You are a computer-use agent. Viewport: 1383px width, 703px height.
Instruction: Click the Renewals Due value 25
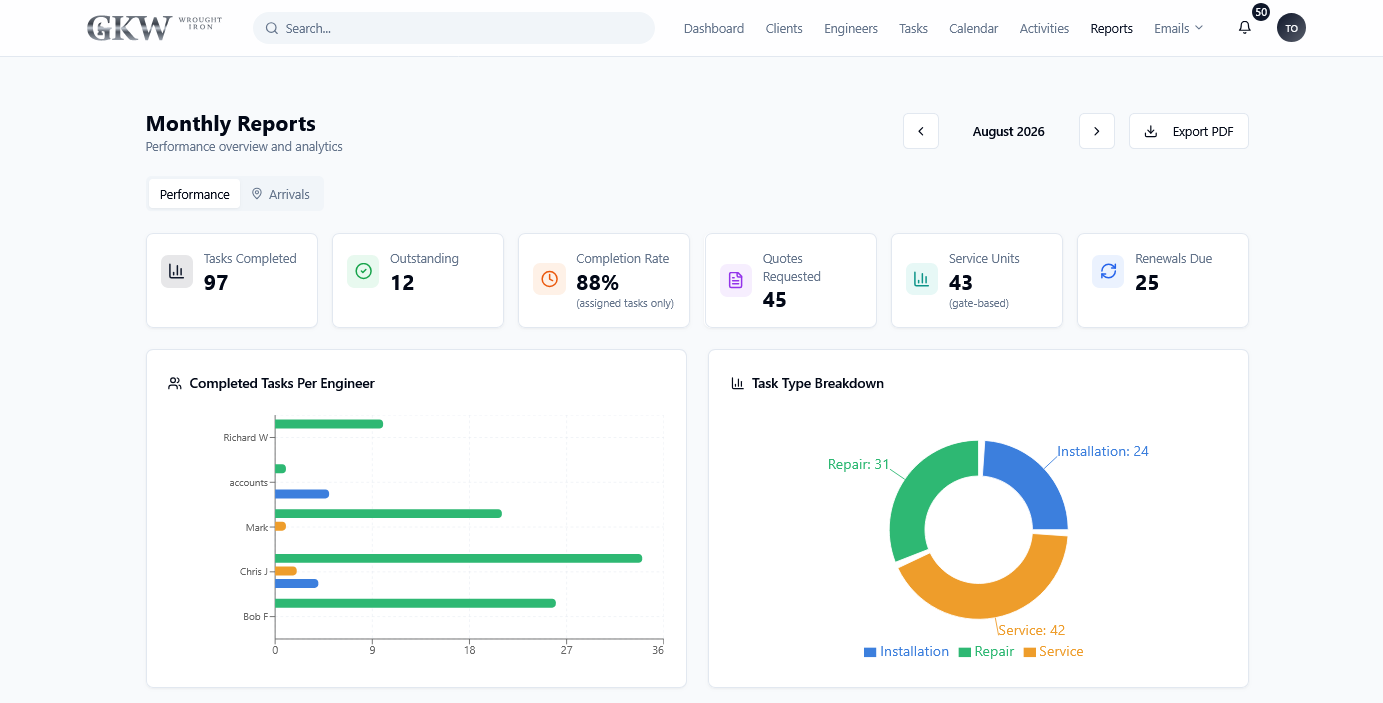pyautogui.click(x=1147, y=283)
